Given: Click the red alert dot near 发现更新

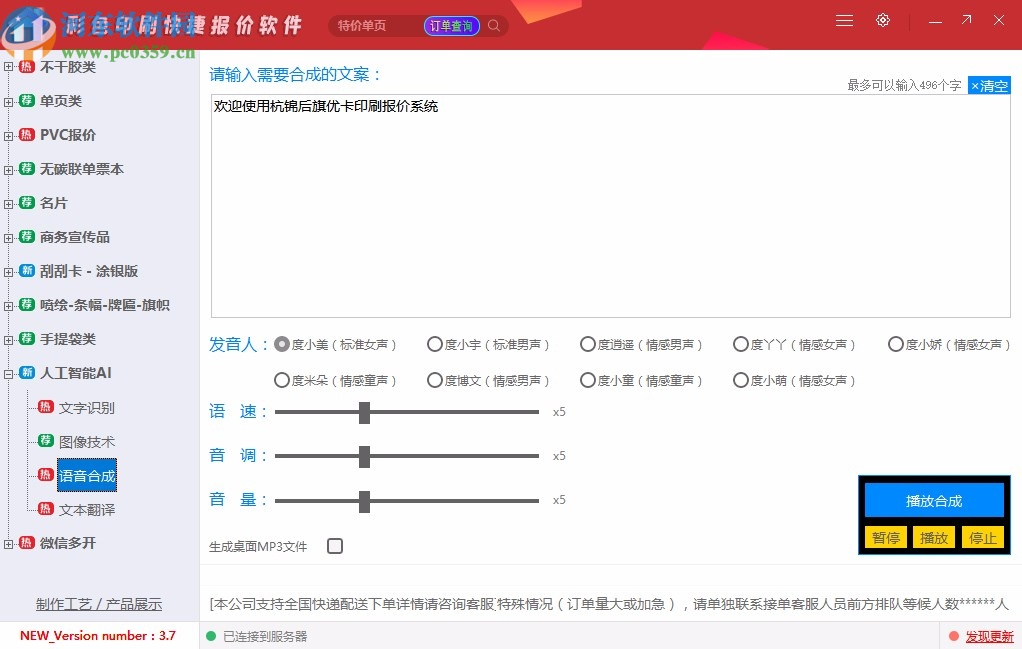Looking at the screenshot, I should point(953,636).
